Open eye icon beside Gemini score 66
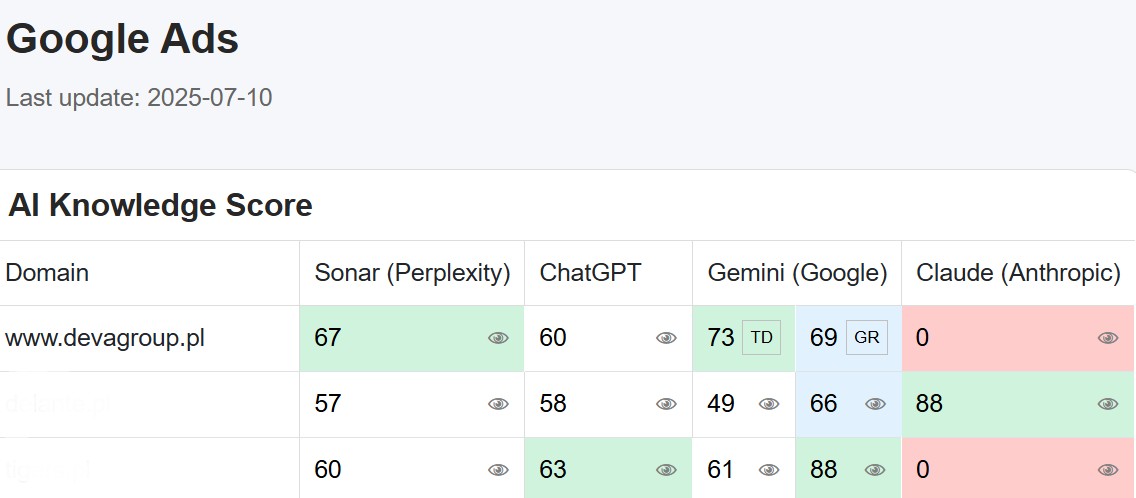The height and width of the screenshot is (498, 1136). [x=875, y=404]
